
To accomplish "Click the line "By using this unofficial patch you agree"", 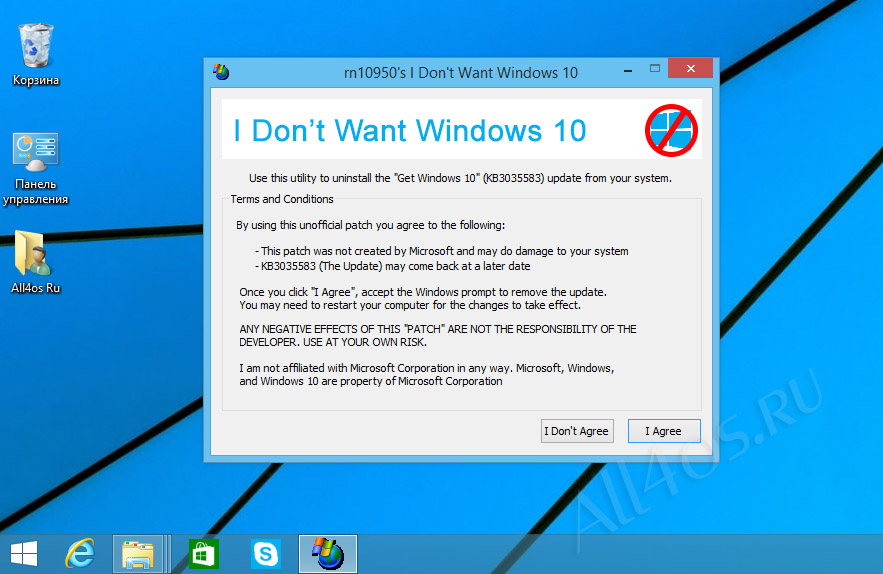I will tap(371, 225).
